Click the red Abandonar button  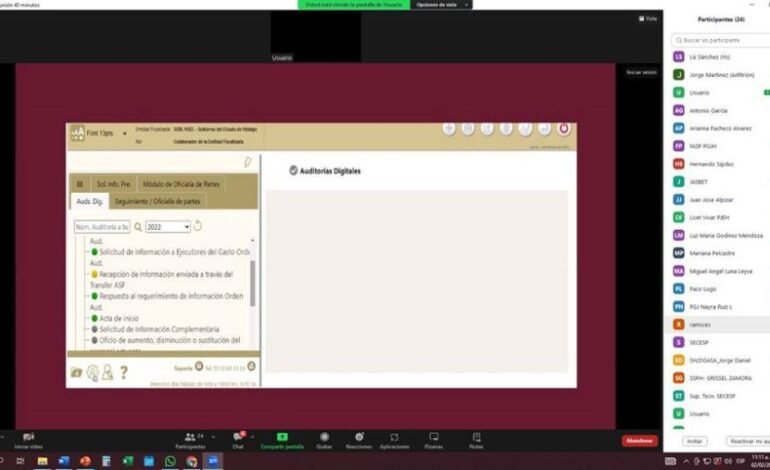click(x=639, y=440)
